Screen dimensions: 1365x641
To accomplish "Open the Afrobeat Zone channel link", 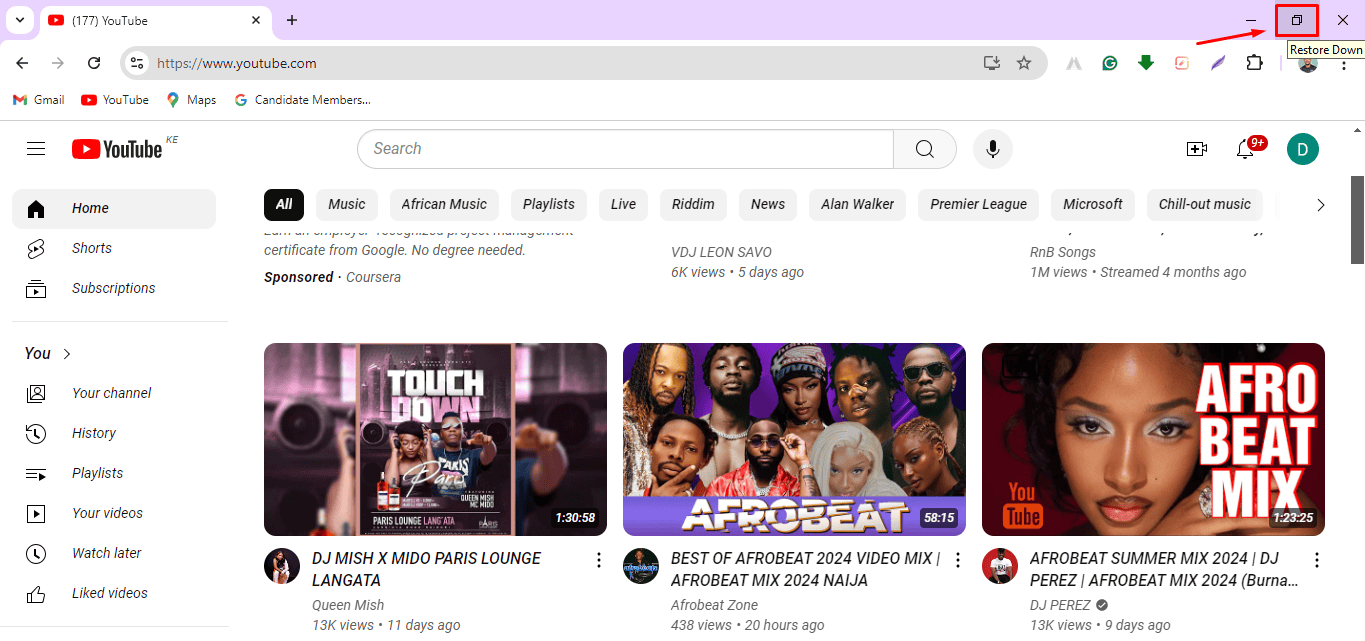I will point(714,605).
